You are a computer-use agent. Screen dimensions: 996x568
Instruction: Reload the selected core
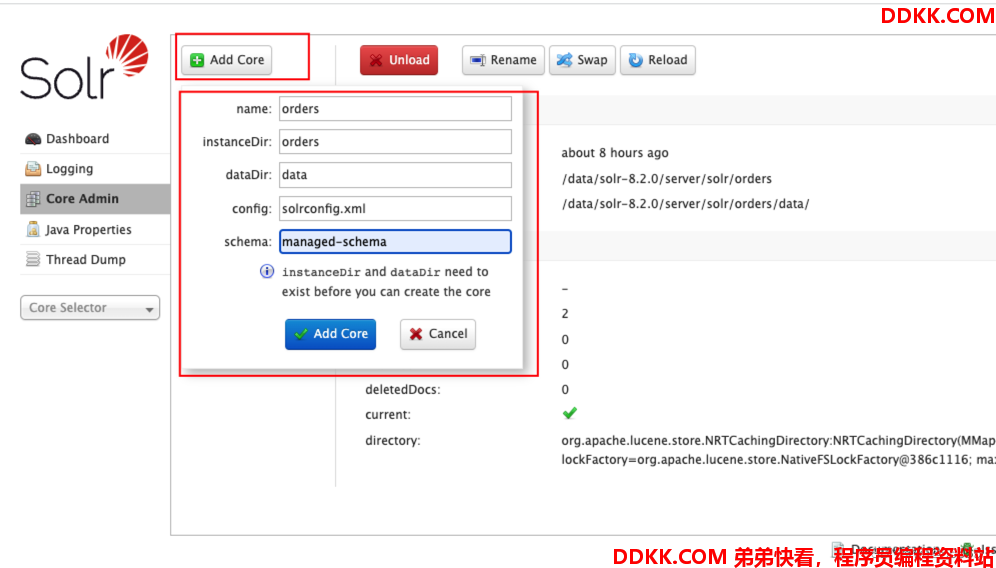tap(657, 60)
